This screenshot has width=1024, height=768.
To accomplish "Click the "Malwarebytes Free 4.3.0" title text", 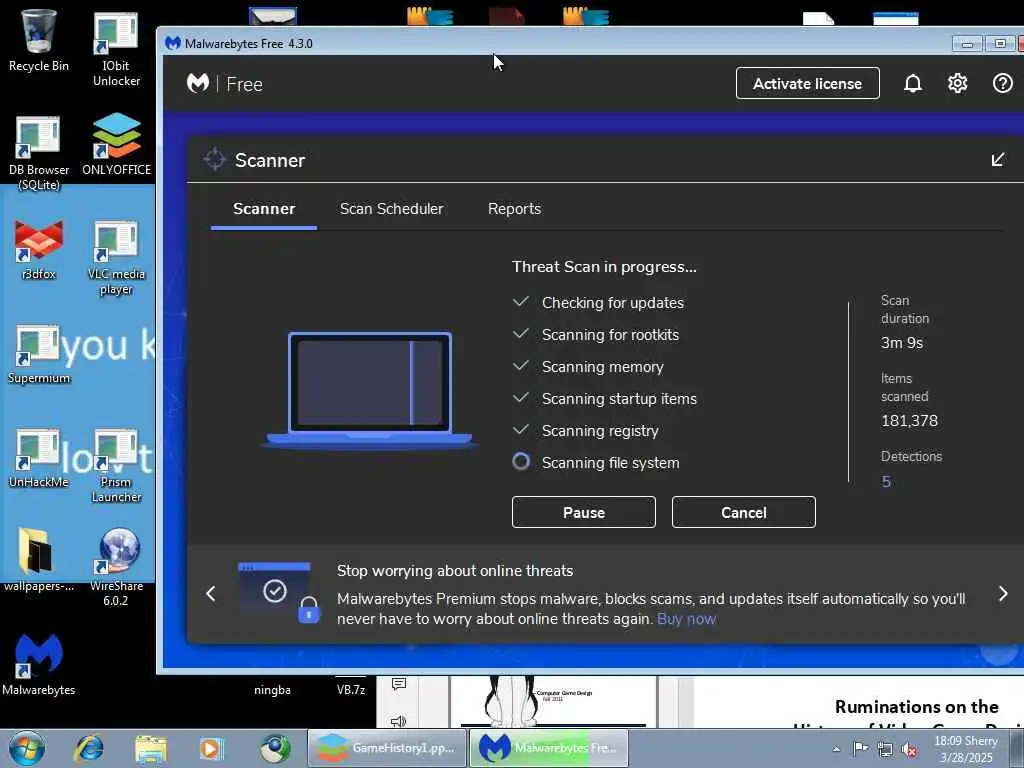I will (x=248, y=44).
